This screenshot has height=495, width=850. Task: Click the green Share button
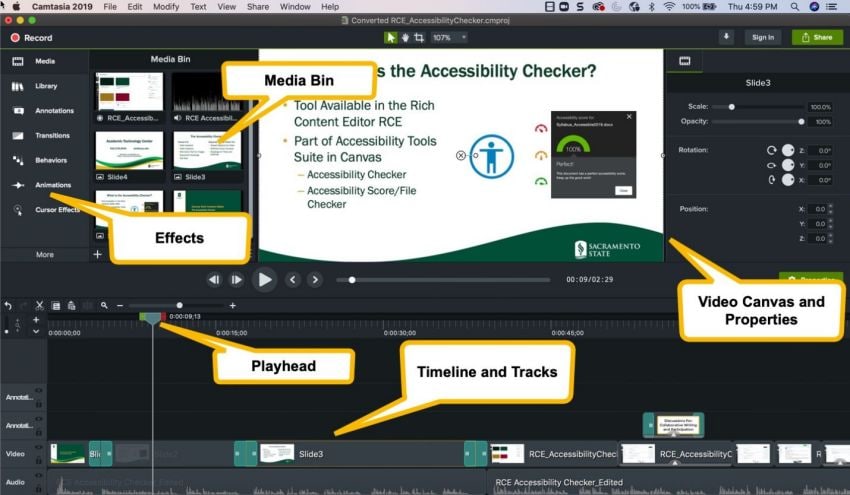pyautogui.click(x=817, y=37)
